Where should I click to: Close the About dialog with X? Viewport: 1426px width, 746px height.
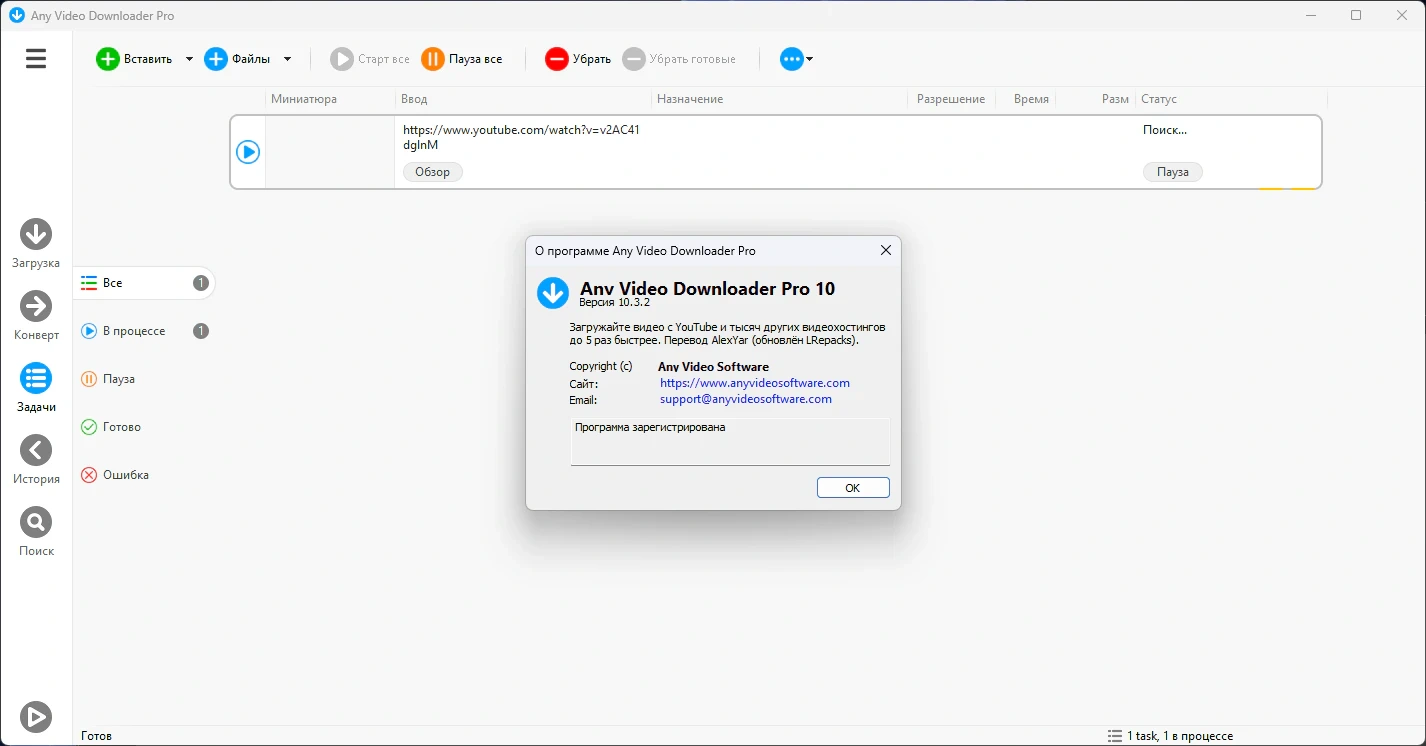tap(885, 251)
